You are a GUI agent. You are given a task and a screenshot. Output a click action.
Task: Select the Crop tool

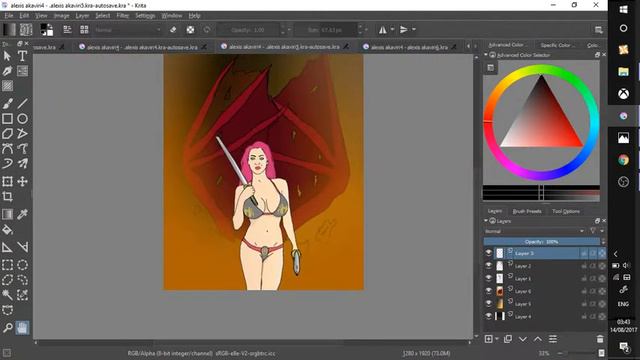pos(7,197)
